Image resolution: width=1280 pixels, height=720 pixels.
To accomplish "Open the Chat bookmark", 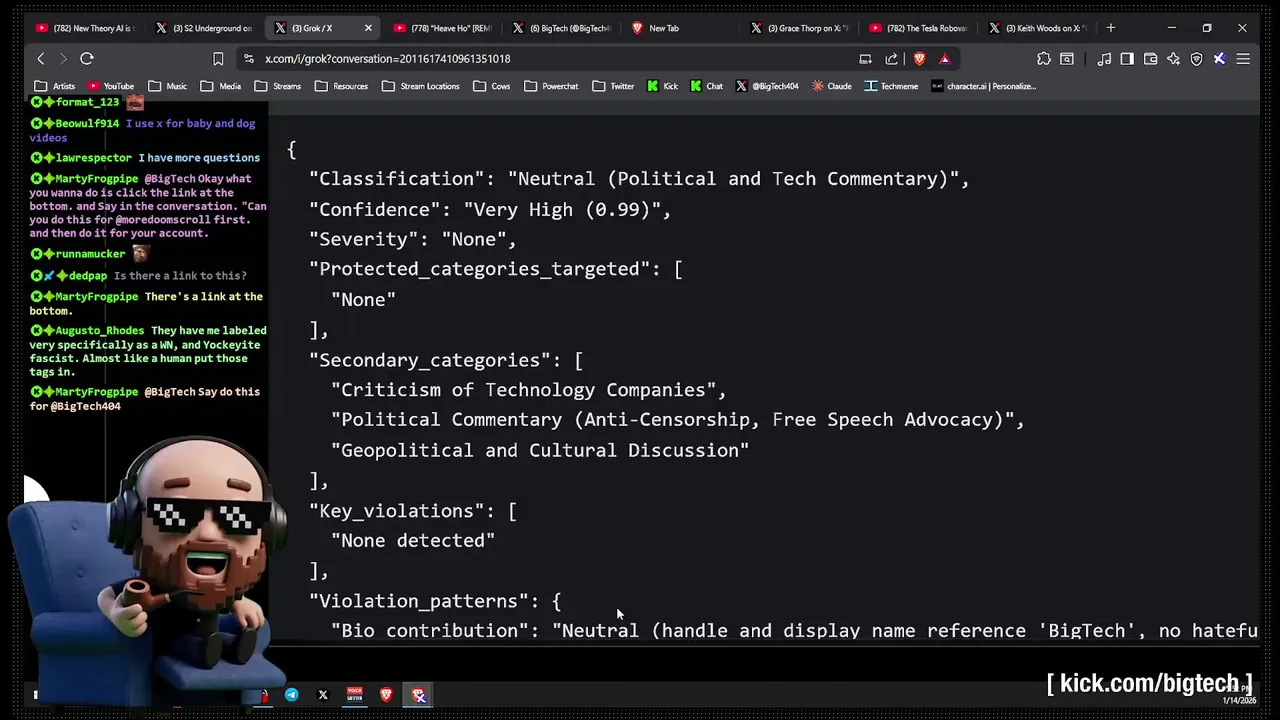I will (706, 86).
